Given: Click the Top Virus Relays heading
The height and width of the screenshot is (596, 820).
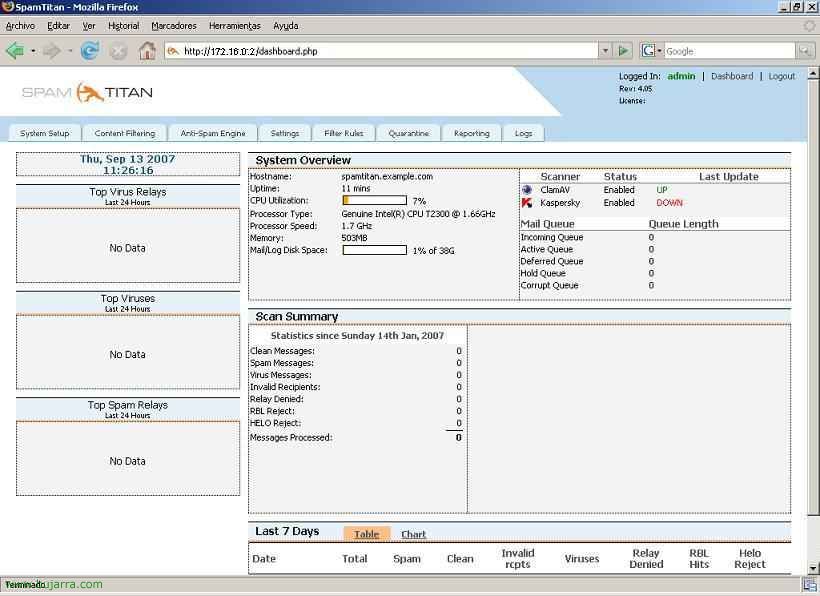Looking at the screenshot, I should [128, 192].
